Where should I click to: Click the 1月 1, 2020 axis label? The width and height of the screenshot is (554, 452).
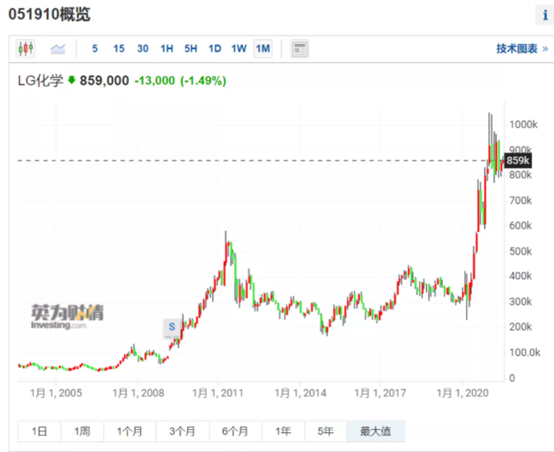point(462,393)
